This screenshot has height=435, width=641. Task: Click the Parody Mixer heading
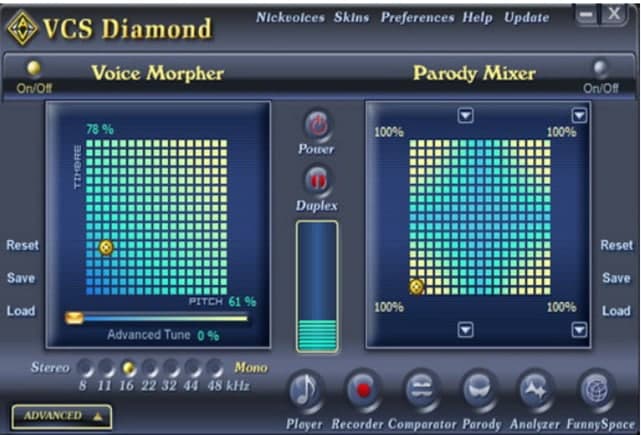[474, 74]
